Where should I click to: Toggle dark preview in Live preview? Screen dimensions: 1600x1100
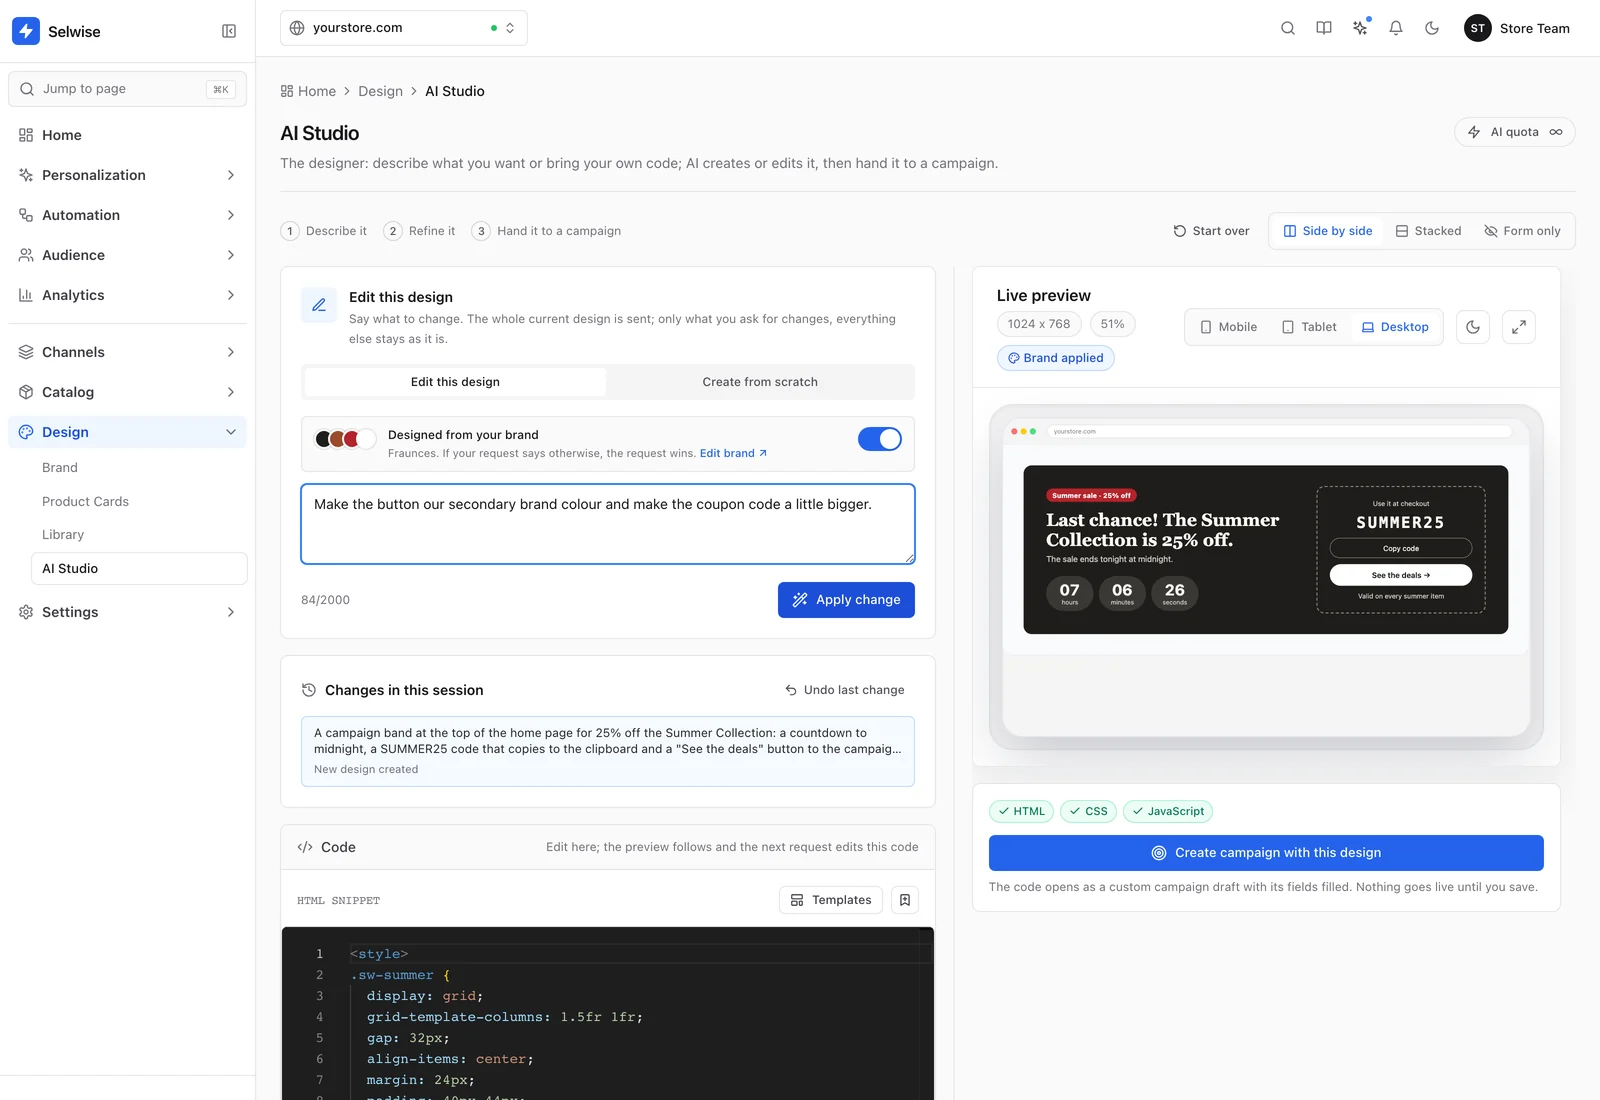pyautogui.click(x=1473, y=327)
